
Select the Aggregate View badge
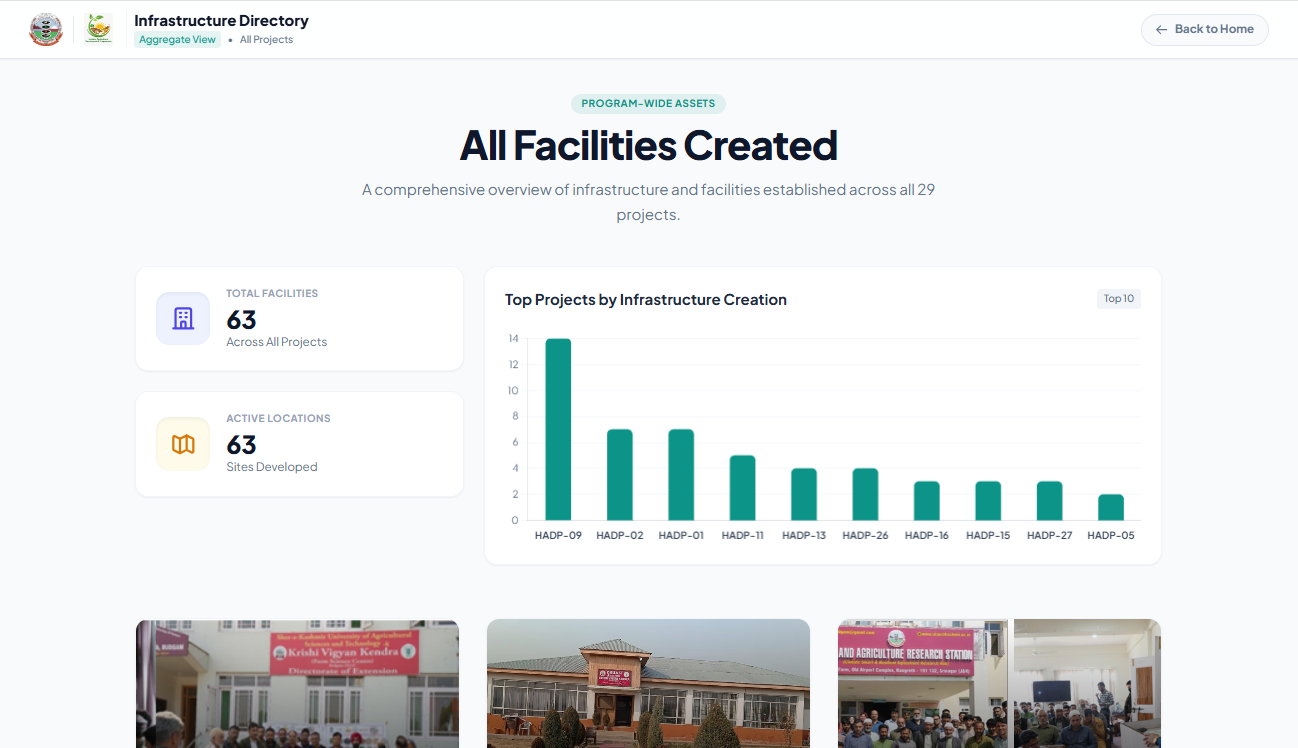tap(177, 40)
